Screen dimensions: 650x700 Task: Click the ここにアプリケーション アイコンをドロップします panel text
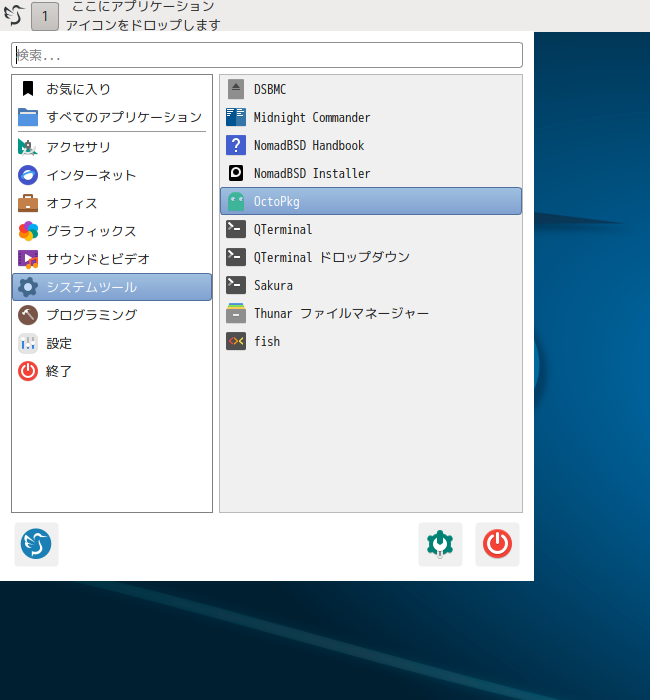[143, 15]
